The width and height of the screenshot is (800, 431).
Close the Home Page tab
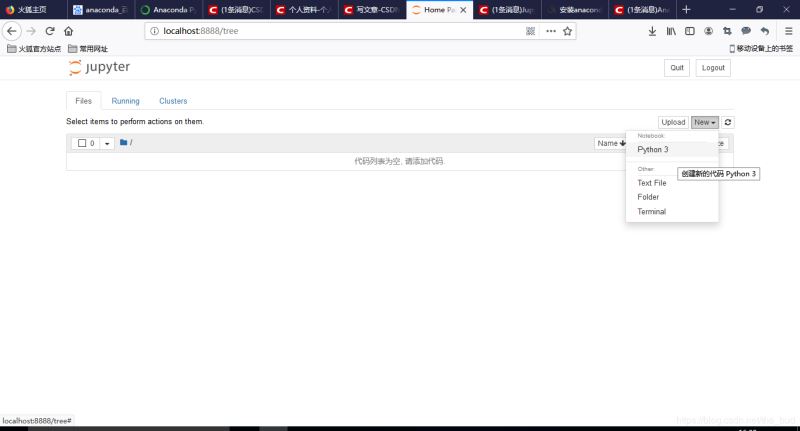coord(463,10)
